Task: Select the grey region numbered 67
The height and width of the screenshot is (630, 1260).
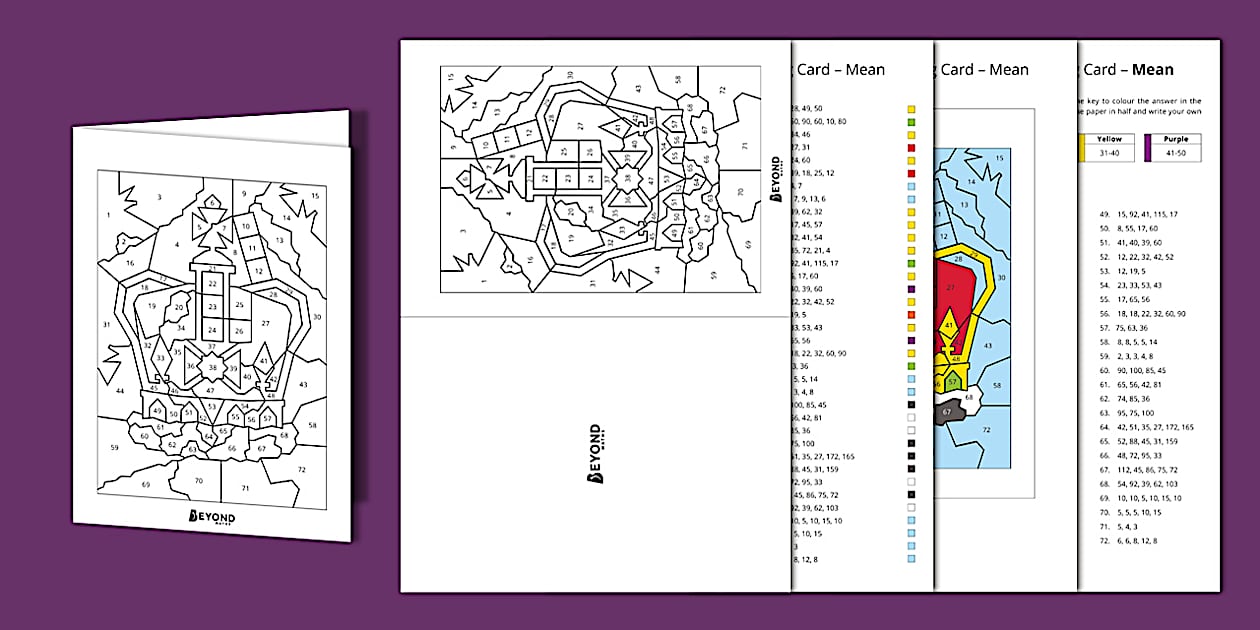Action: 946,411
